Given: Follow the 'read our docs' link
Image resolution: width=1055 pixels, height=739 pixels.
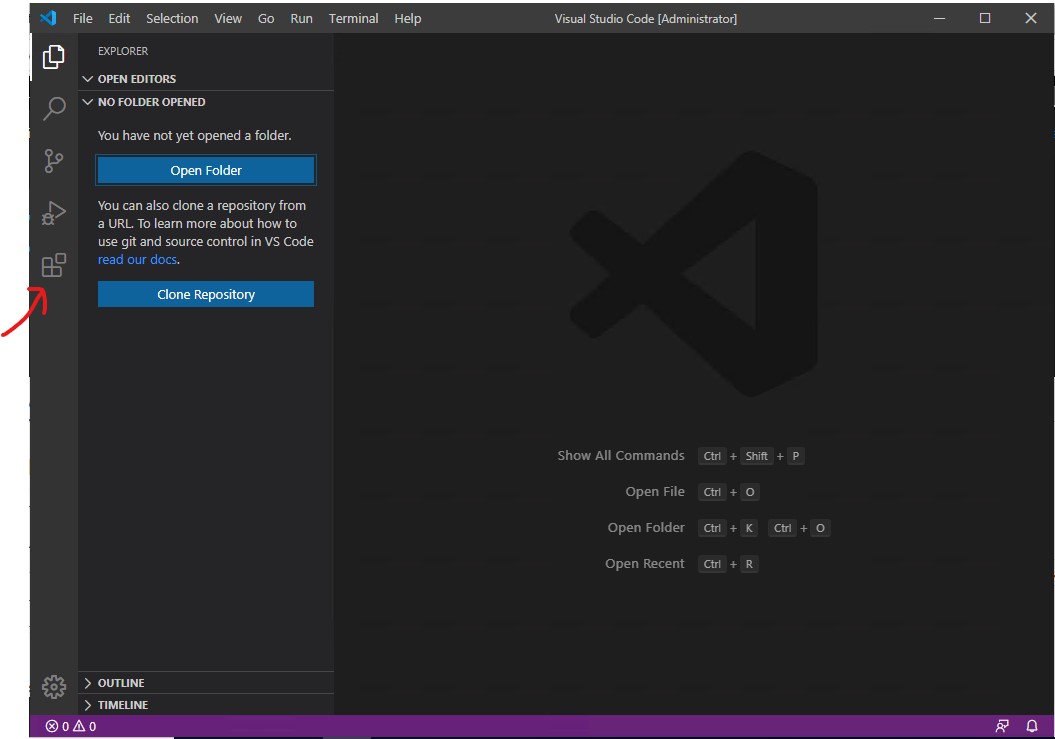Looking at the screenshot, I should click(137, 259).
